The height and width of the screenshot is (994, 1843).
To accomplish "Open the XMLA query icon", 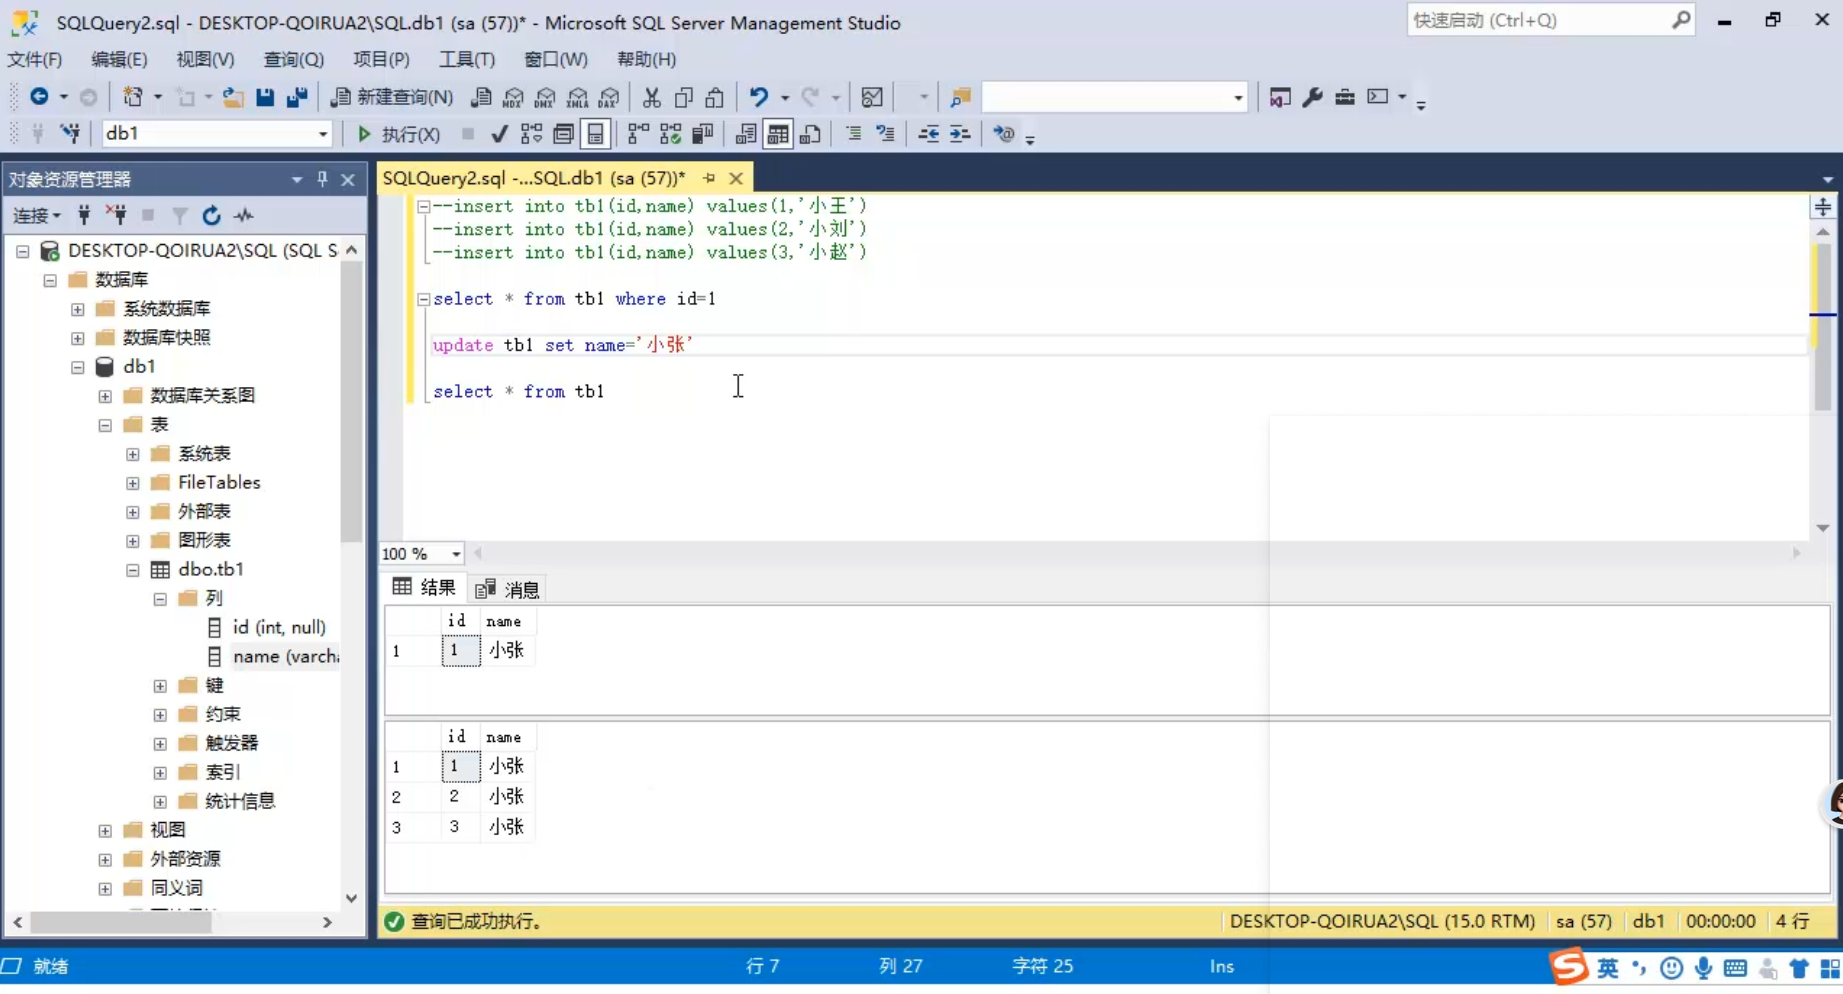I will point(577,97).
